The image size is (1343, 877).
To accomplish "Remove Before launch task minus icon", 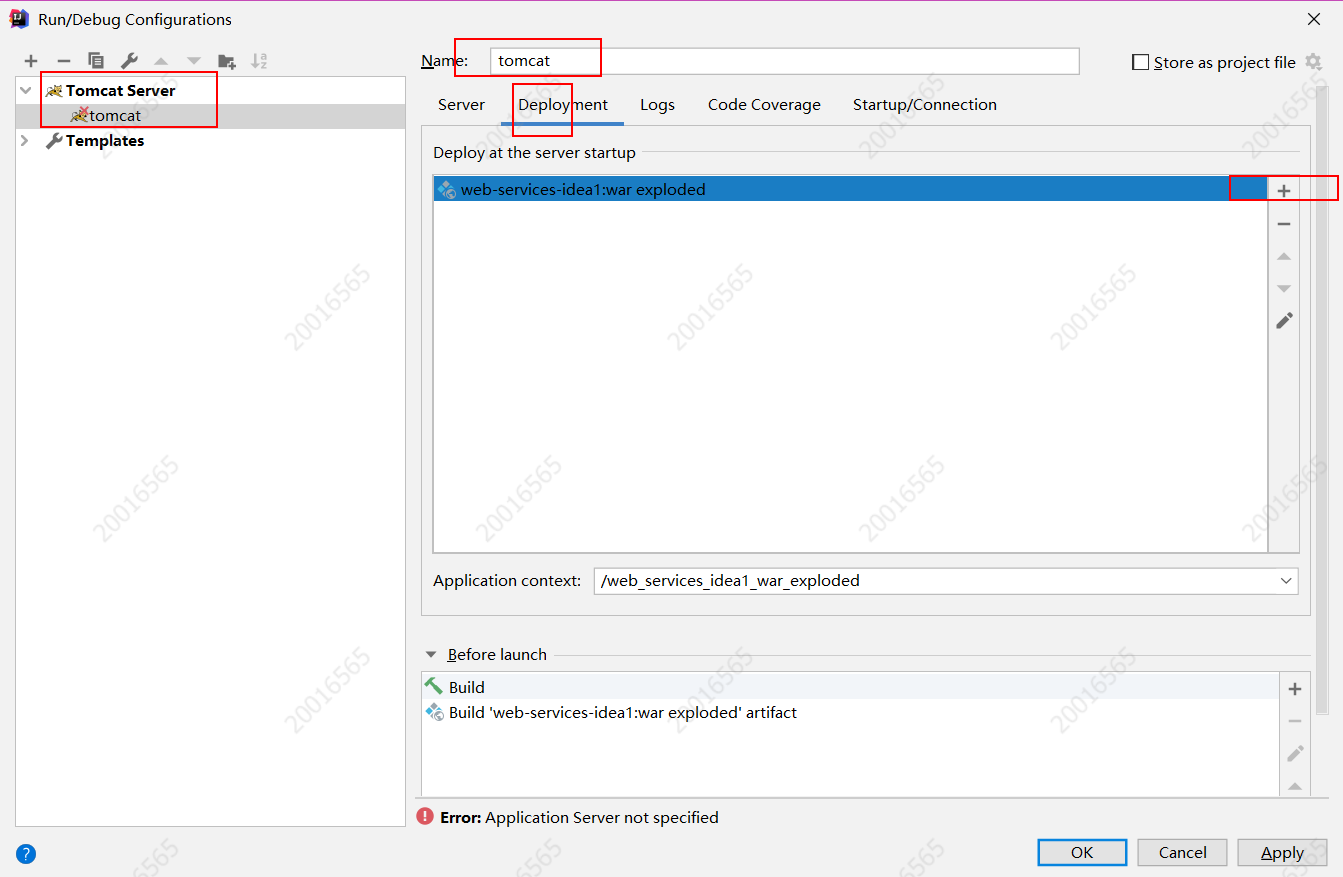I will pos(1295,721).
